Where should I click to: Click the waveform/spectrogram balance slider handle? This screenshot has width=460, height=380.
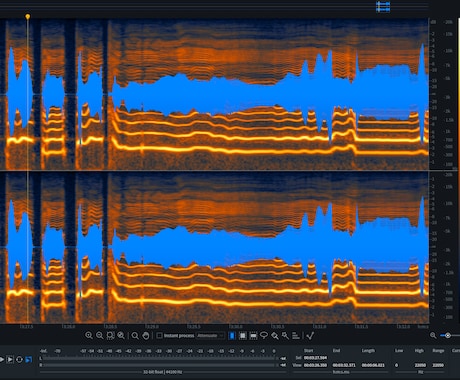[x=448, y=335]
